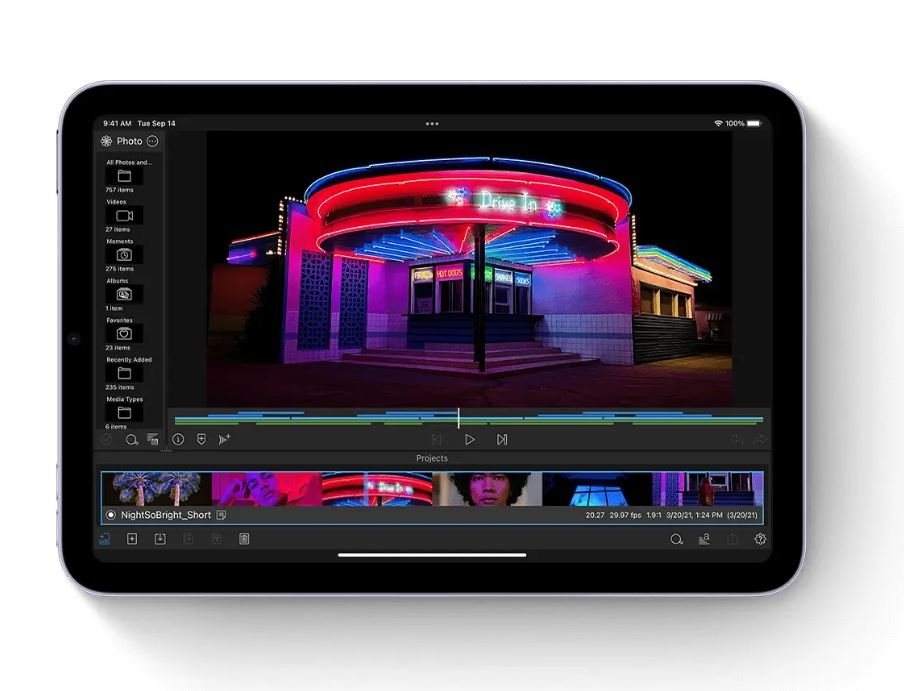
Task: Click the search icon under media library
Action: click(131, 439)
